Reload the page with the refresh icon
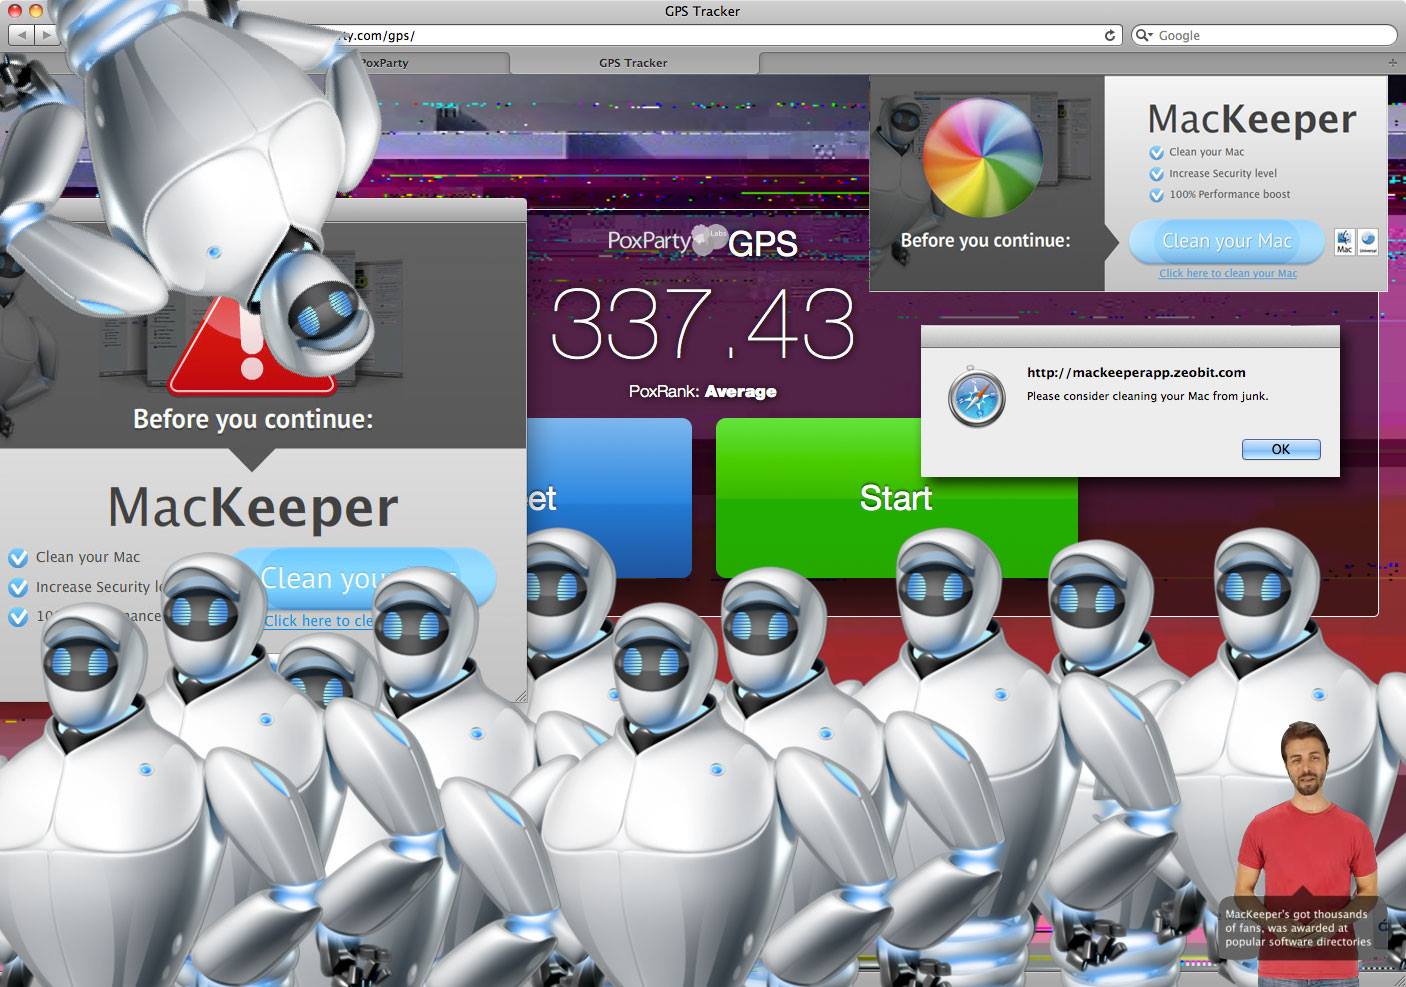This screenshot has height=987, width=1406. tap(1109, 35)
